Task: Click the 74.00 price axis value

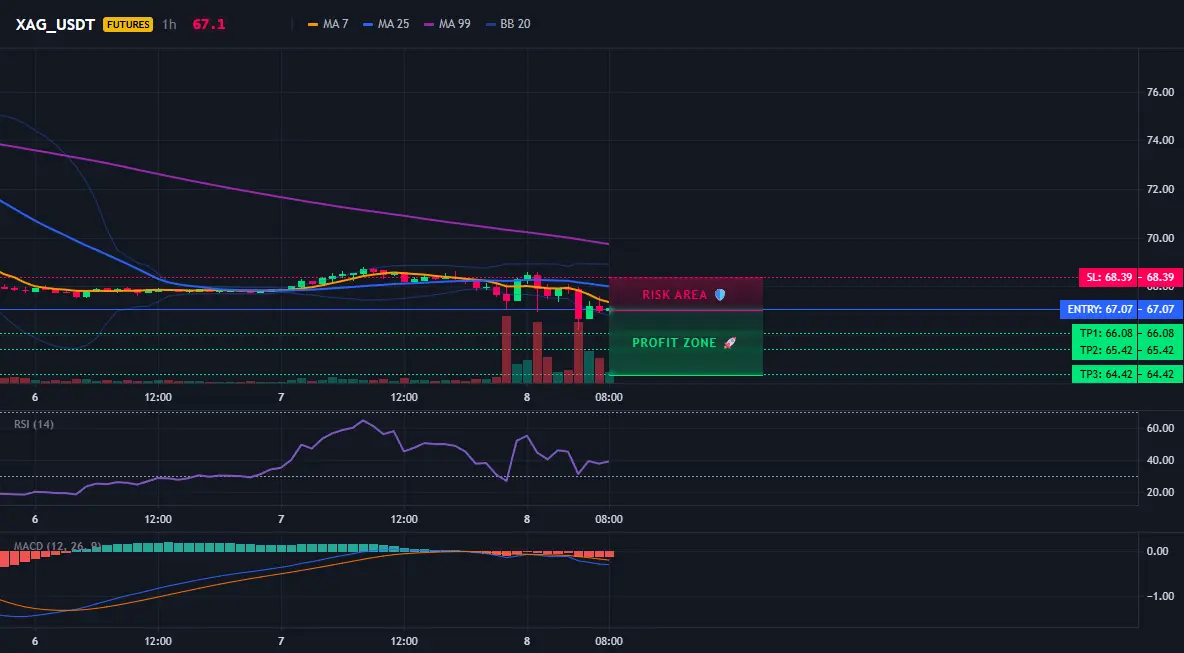Action: (x=1161, y=140)
